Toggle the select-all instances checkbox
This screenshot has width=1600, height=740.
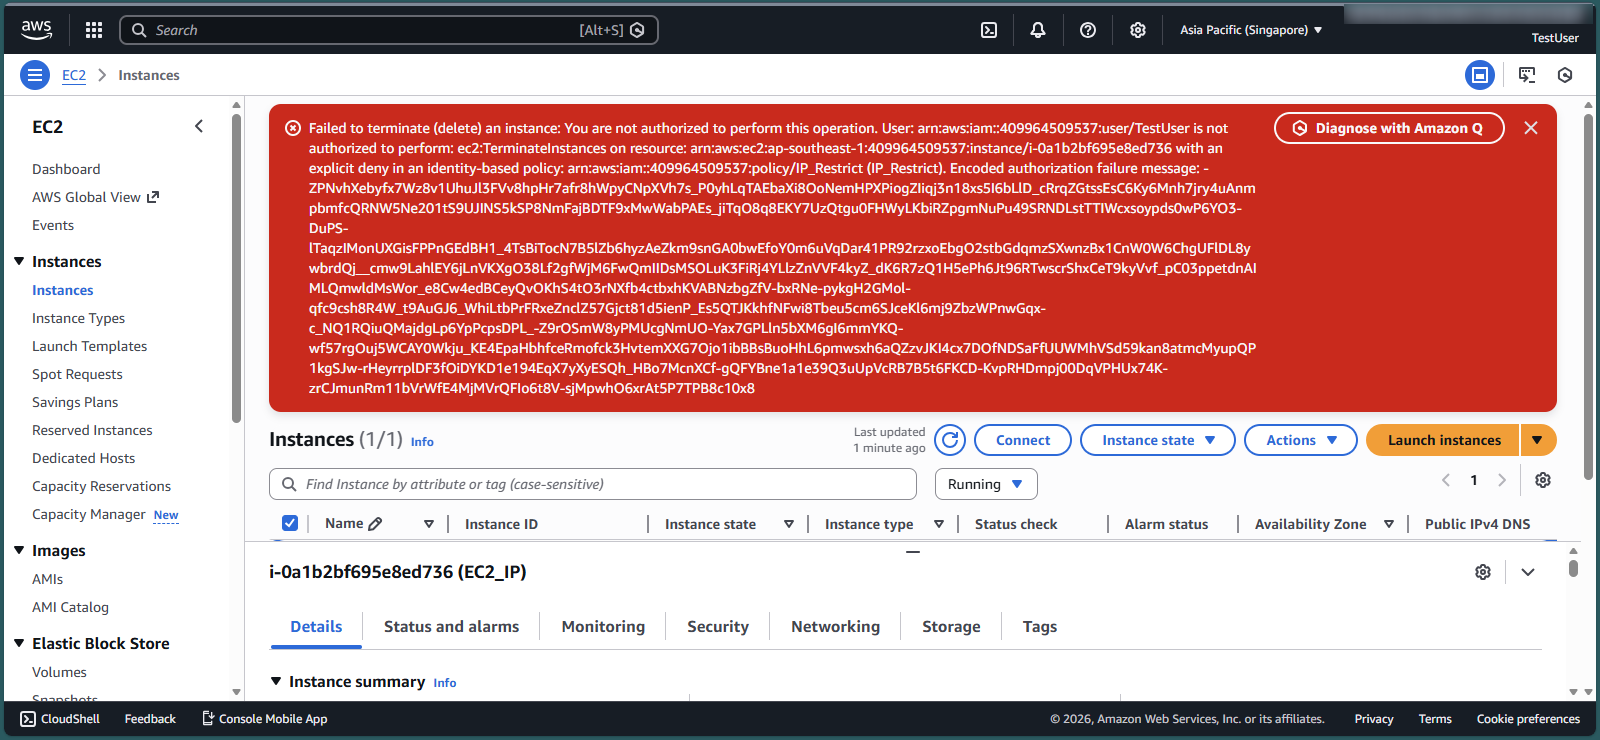(290, 523)
